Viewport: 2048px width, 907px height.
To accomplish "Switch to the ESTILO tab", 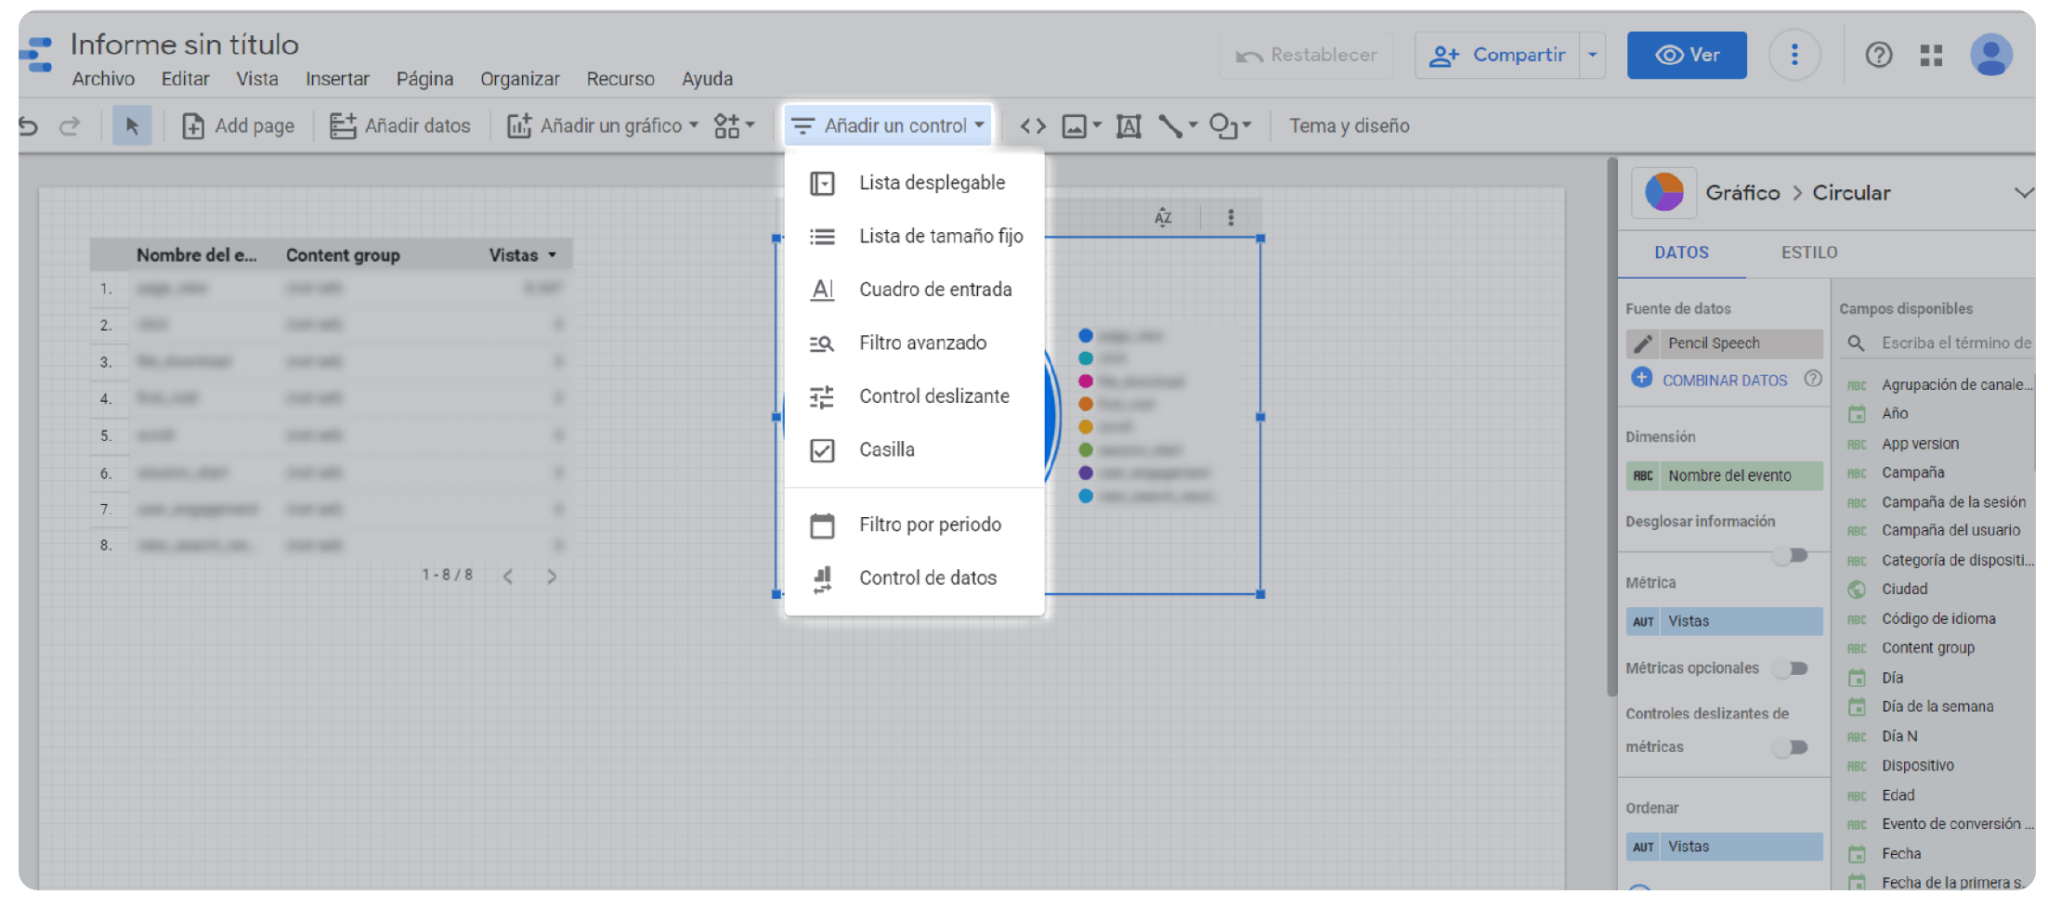I will (1808, 252).
